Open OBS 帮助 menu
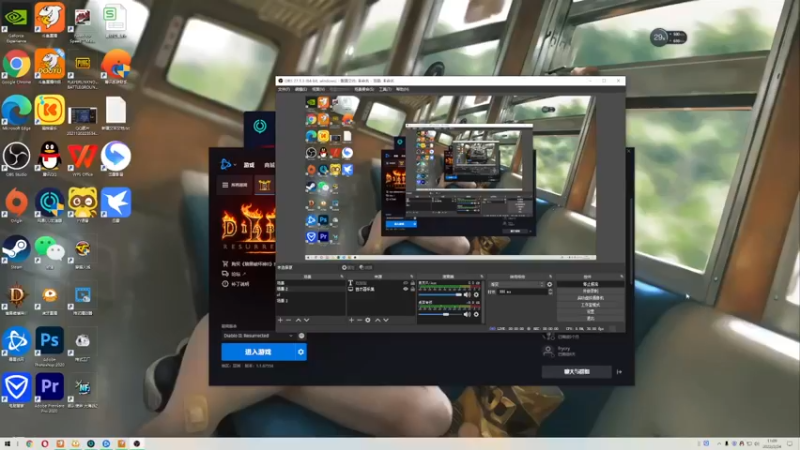The image size is (800, 450). [403, 89]
